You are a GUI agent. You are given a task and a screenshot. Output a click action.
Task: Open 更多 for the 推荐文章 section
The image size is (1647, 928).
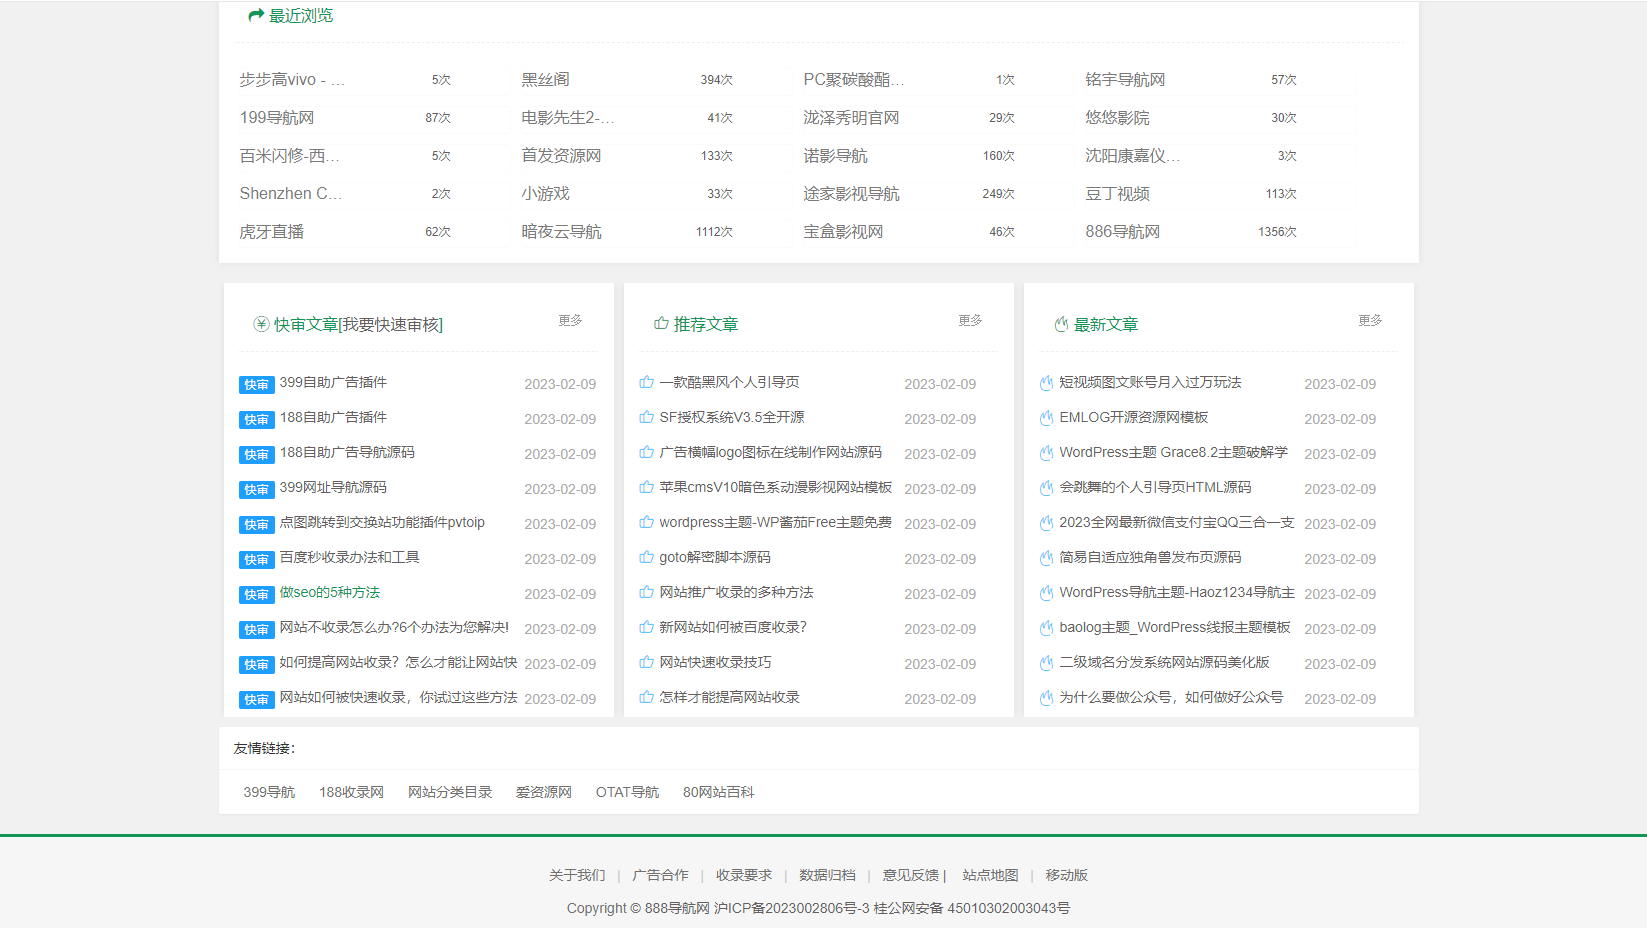(968, 320)
